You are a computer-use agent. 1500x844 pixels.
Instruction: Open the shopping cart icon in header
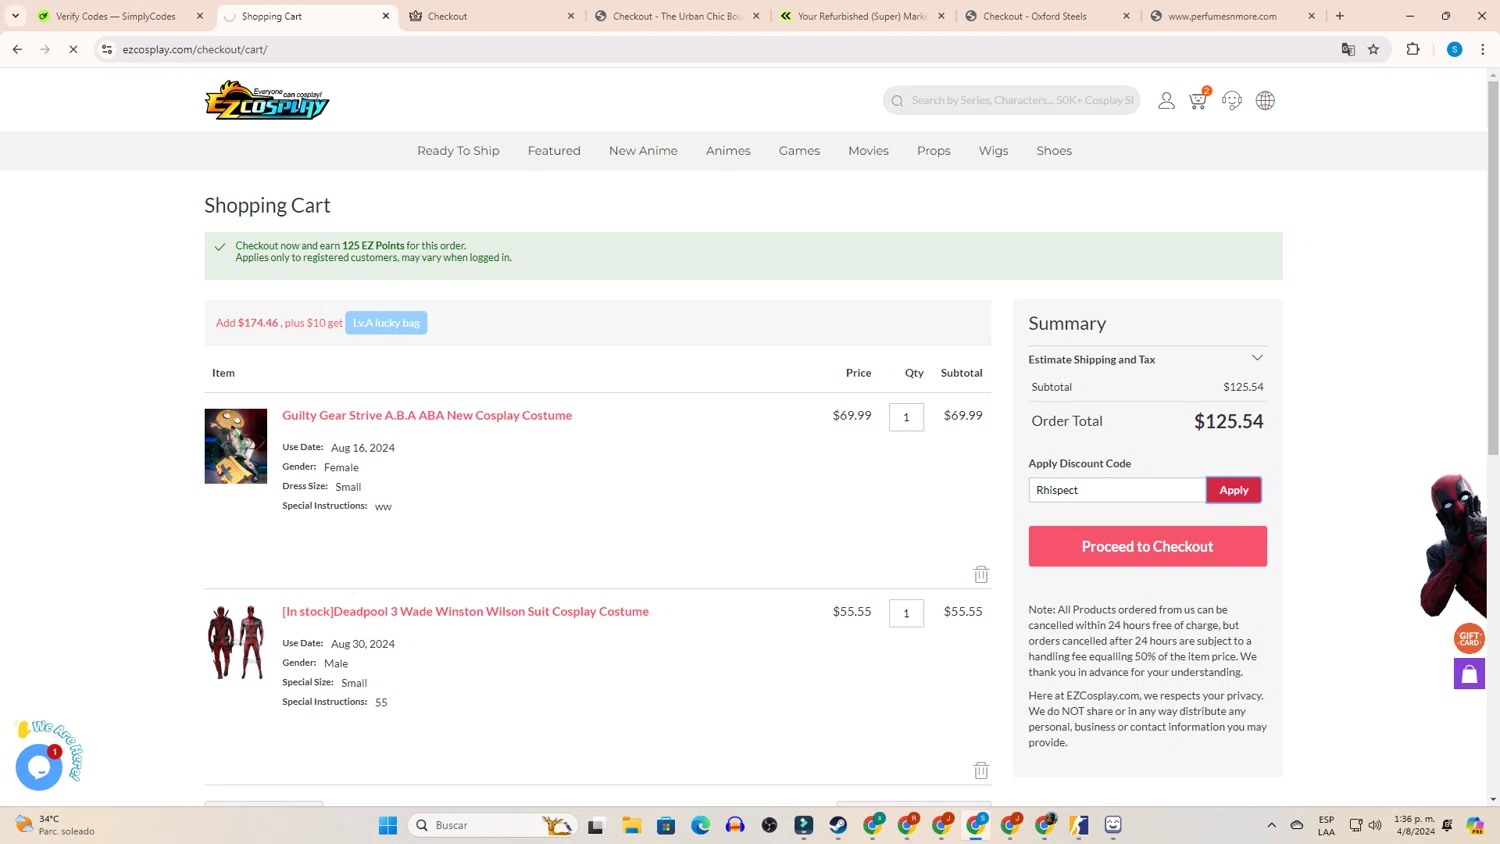point(1198,99)
